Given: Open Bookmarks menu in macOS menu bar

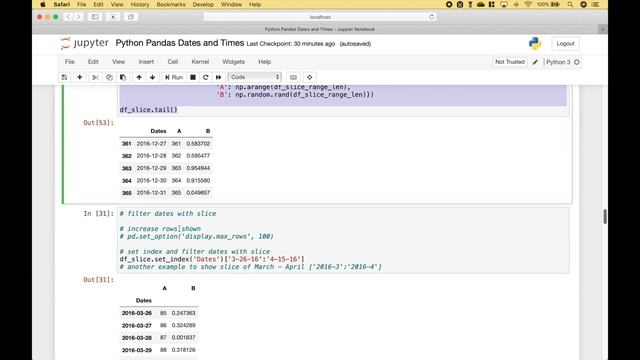Looking at the screenshot, I should point(171,4).
